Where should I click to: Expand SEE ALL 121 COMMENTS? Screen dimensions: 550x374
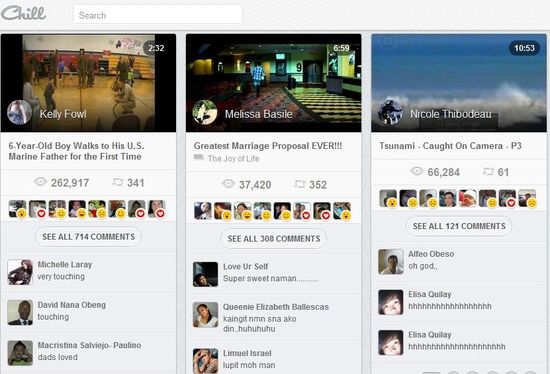(x=459, y=226)
